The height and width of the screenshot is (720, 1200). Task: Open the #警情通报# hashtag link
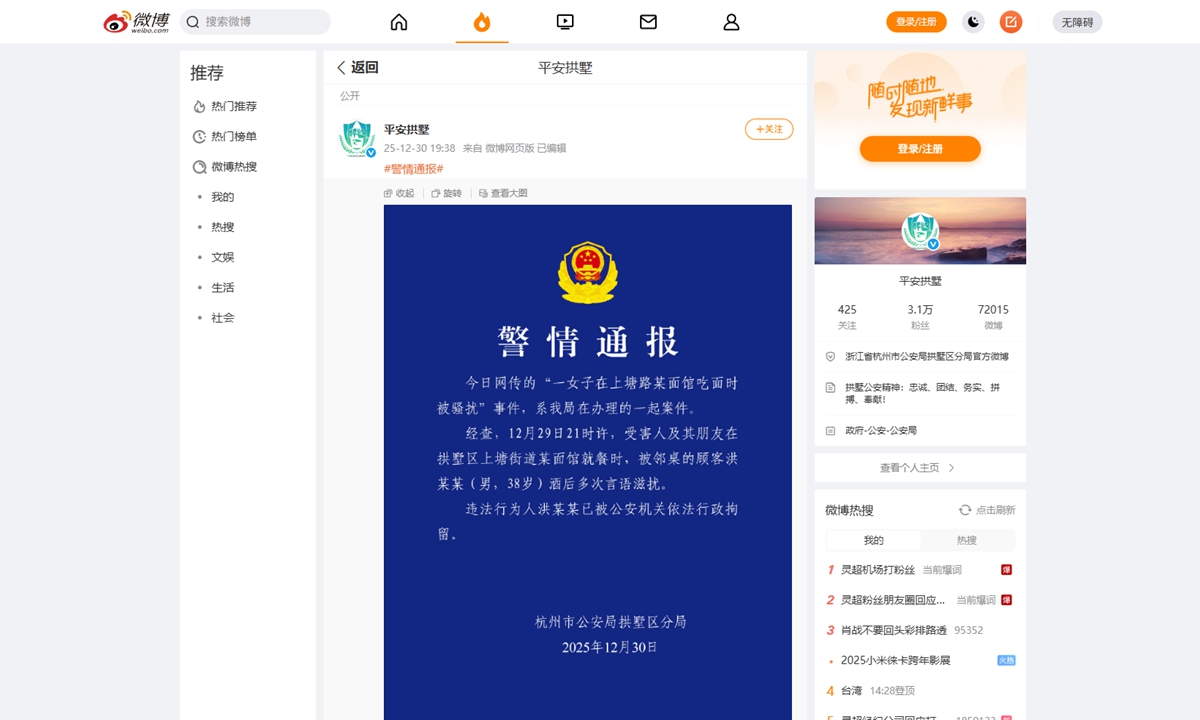(x=414, y=169)
